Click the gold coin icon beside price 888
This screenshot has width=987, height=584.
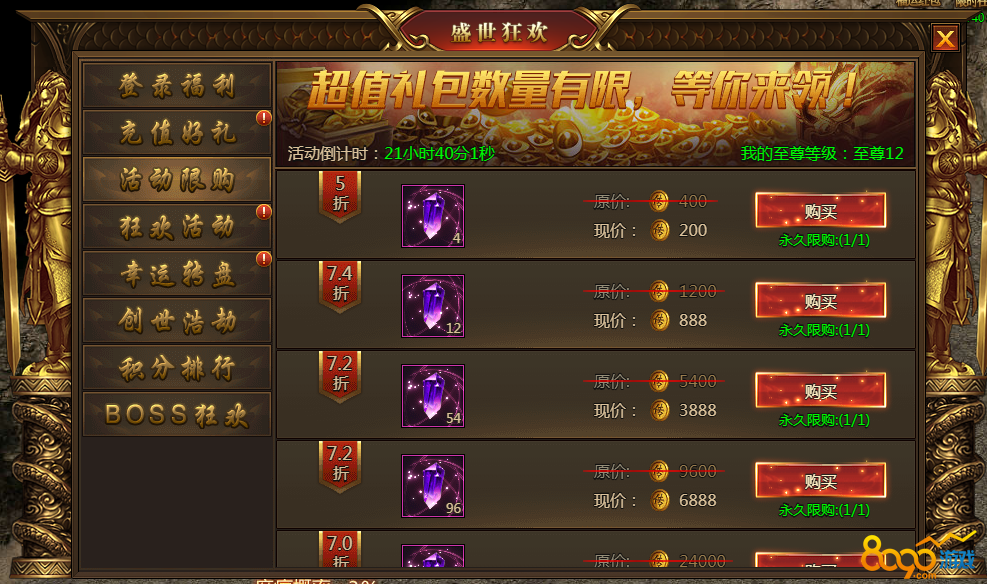(x=659, y=320)
